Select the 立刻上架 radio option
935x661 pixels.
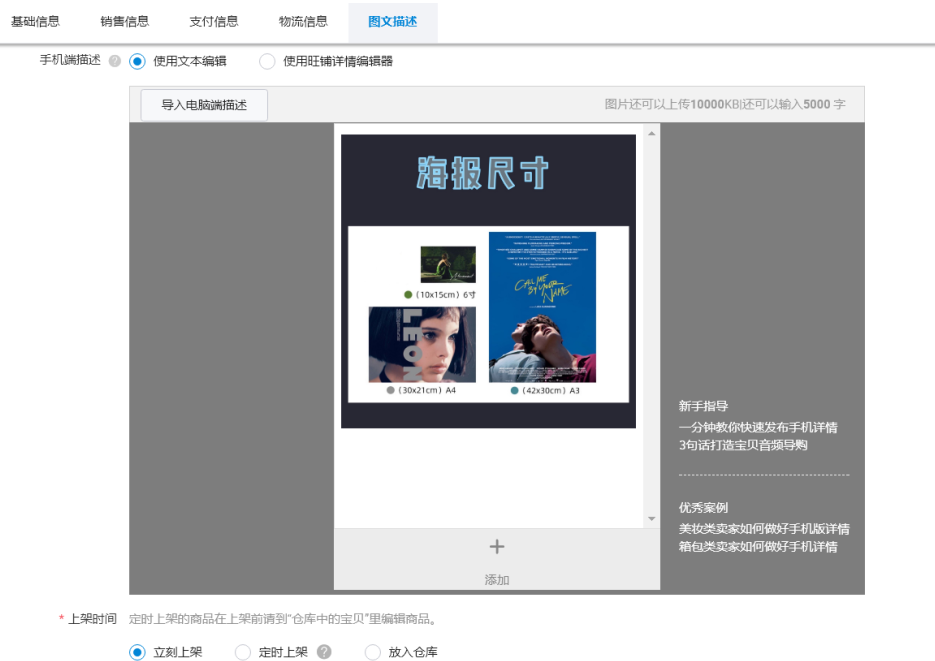pos(137,652)
